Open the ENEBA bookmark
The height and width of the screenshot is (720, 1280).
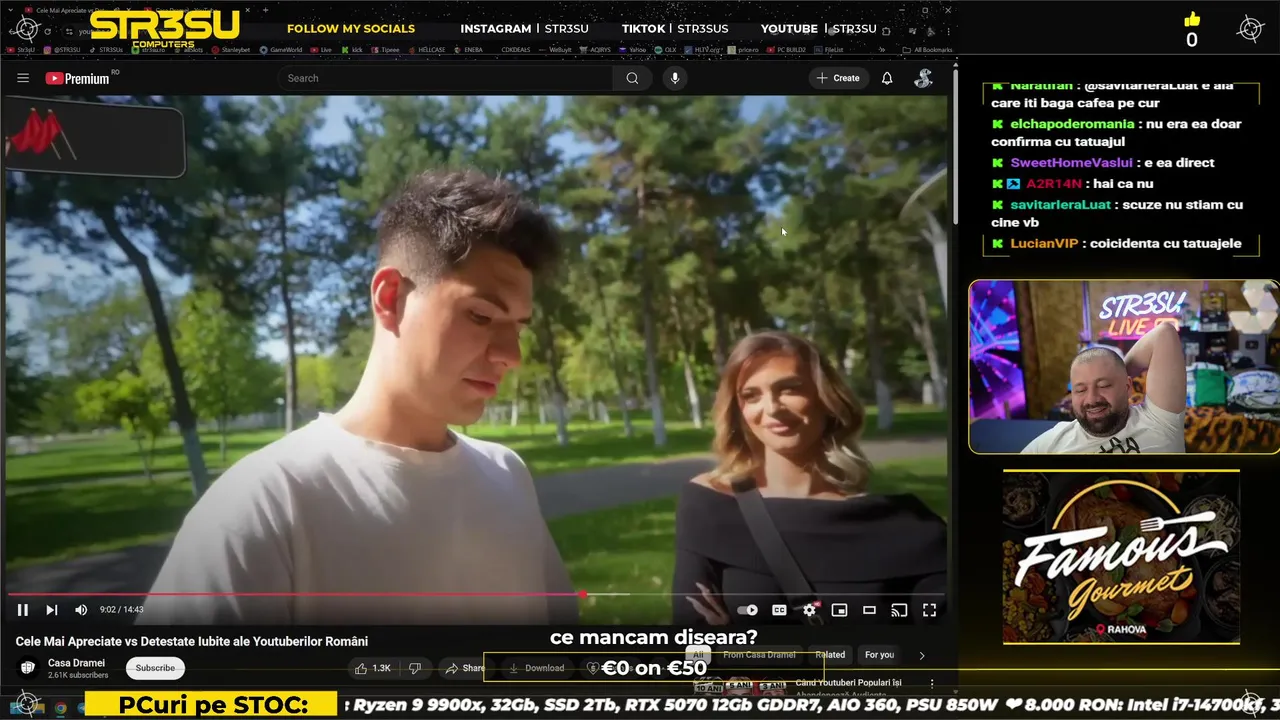pos(468,49)
